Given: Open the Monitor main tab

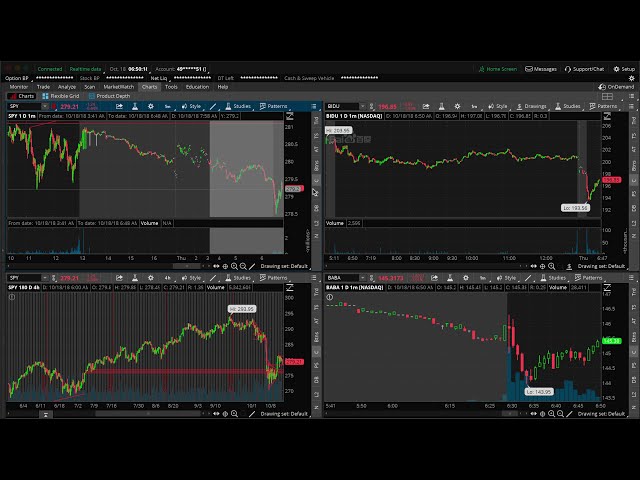Looking at the screenshot, I should point(19,87).
